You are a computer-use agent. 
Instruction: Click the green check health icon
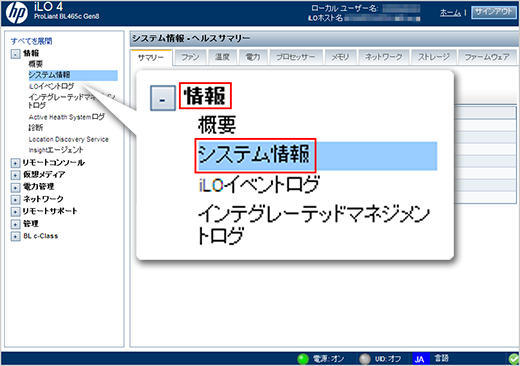514,359
